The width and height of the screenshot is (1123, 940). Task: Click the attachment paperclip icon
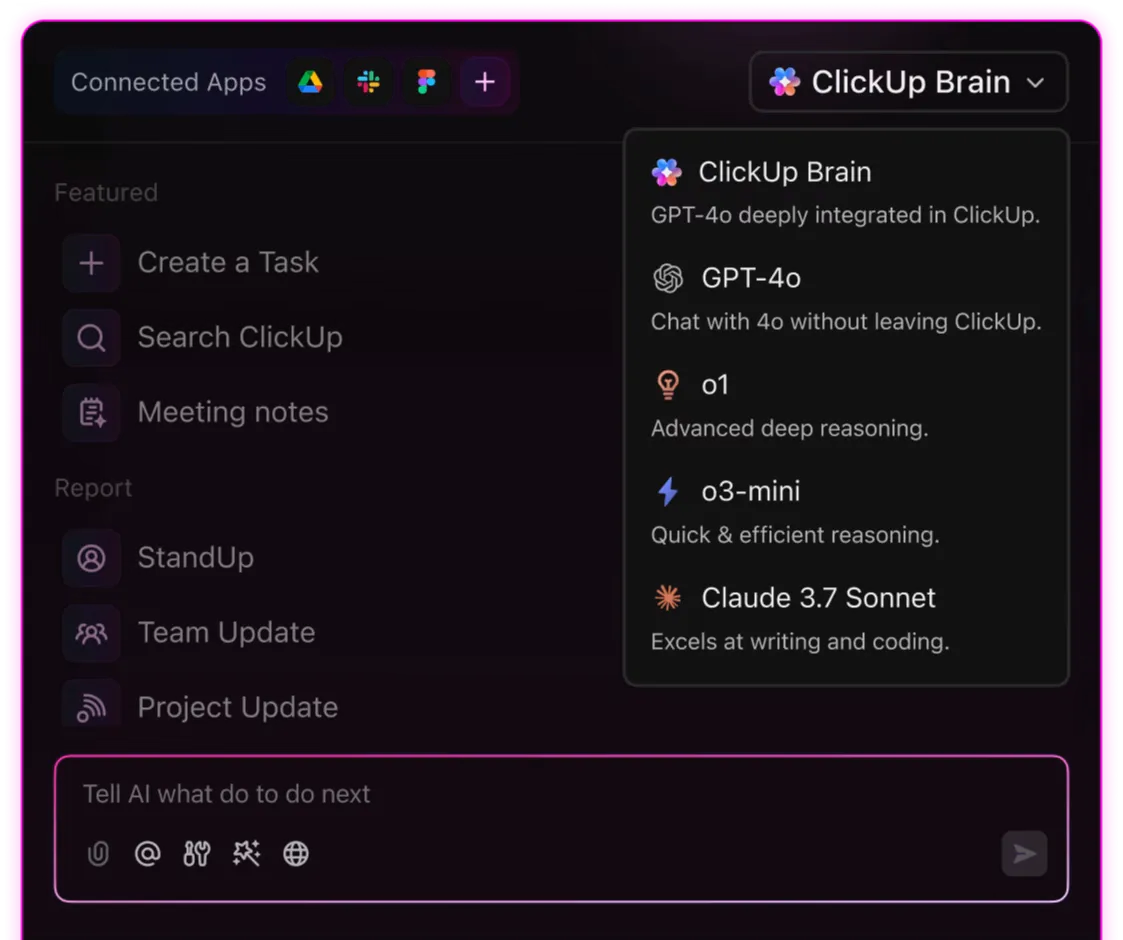pyautogui.click(x=98, y=853)
